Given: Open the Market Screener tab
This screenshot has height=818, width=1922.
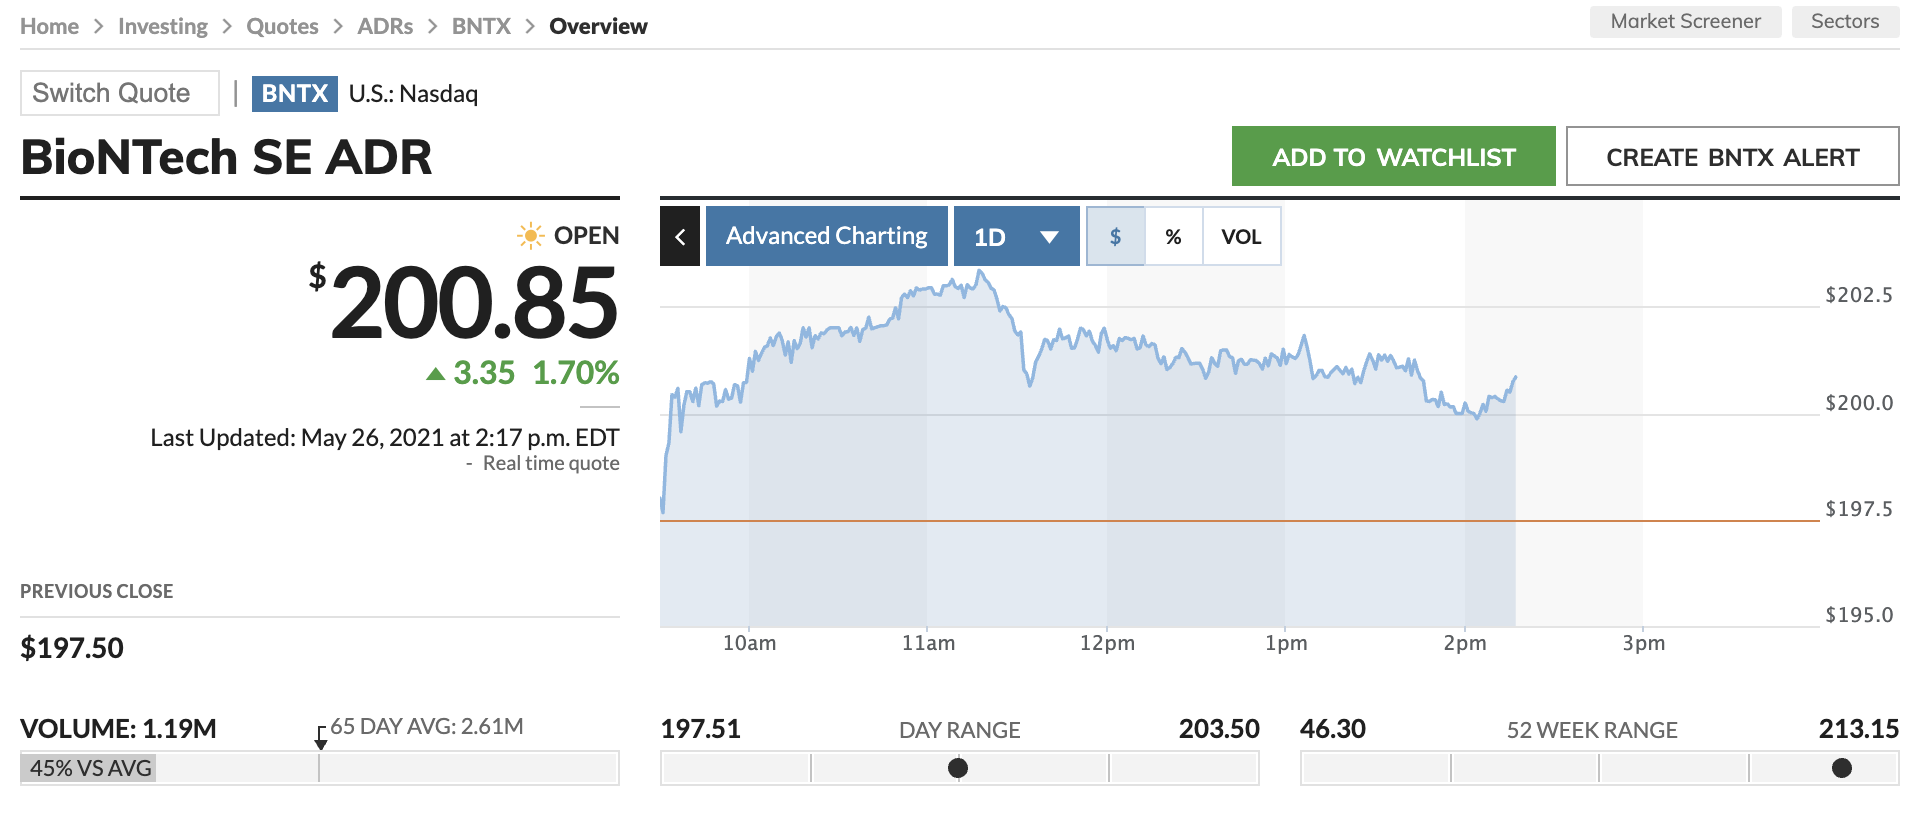Looking at the screenshot, I should (1685, 22).
